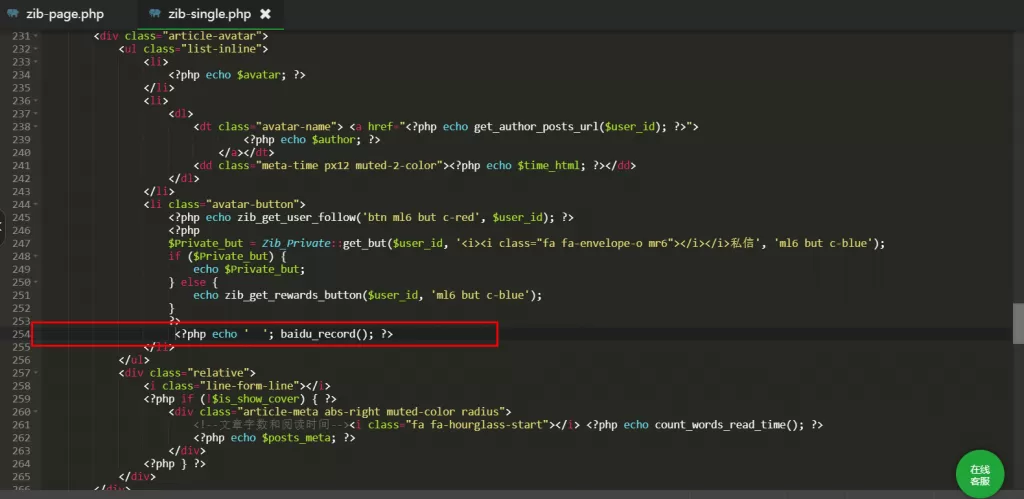Image resolution: width=1024 pixels, height=499 pixels.
Task: Collapse the relative div fold at line 257
Action: coord(35,373)
